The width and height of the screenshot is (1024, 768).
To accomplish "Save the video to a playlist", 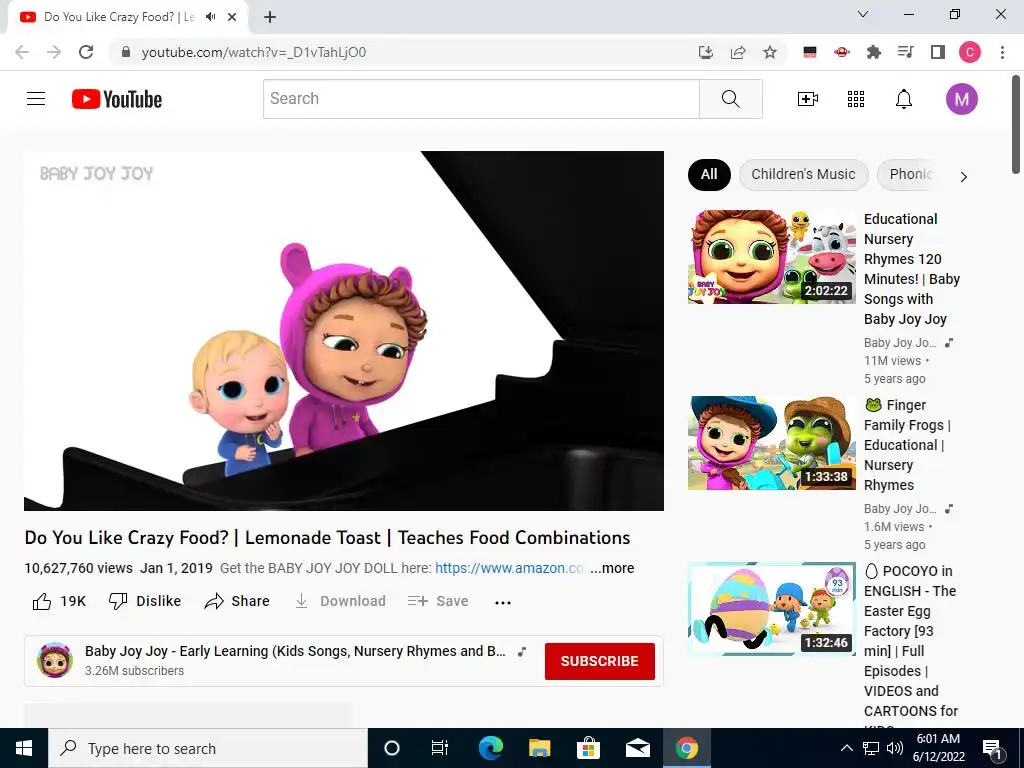I will point(438,601).
